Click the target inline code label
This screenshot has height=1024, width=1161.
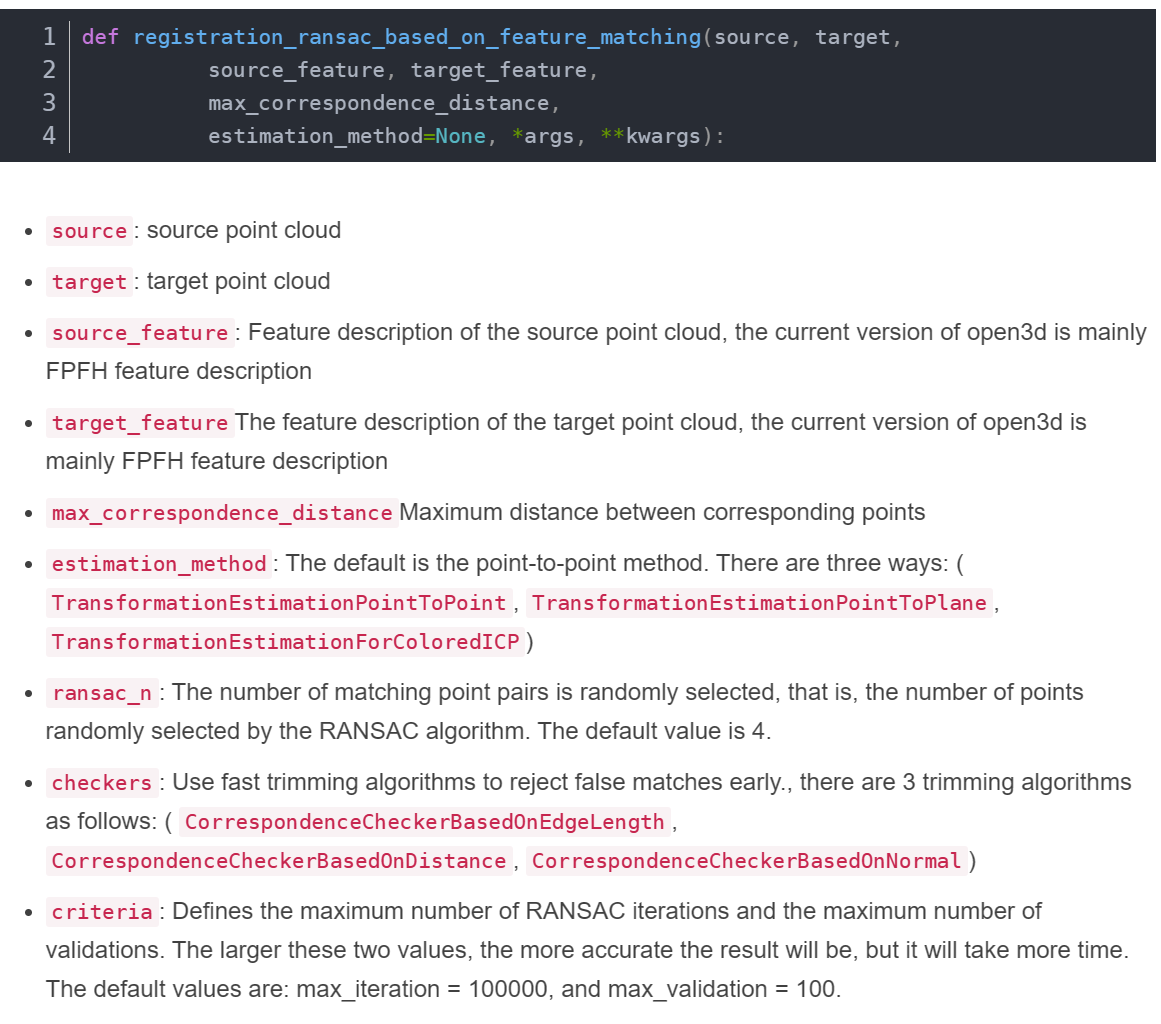click(x=88, y=282)
